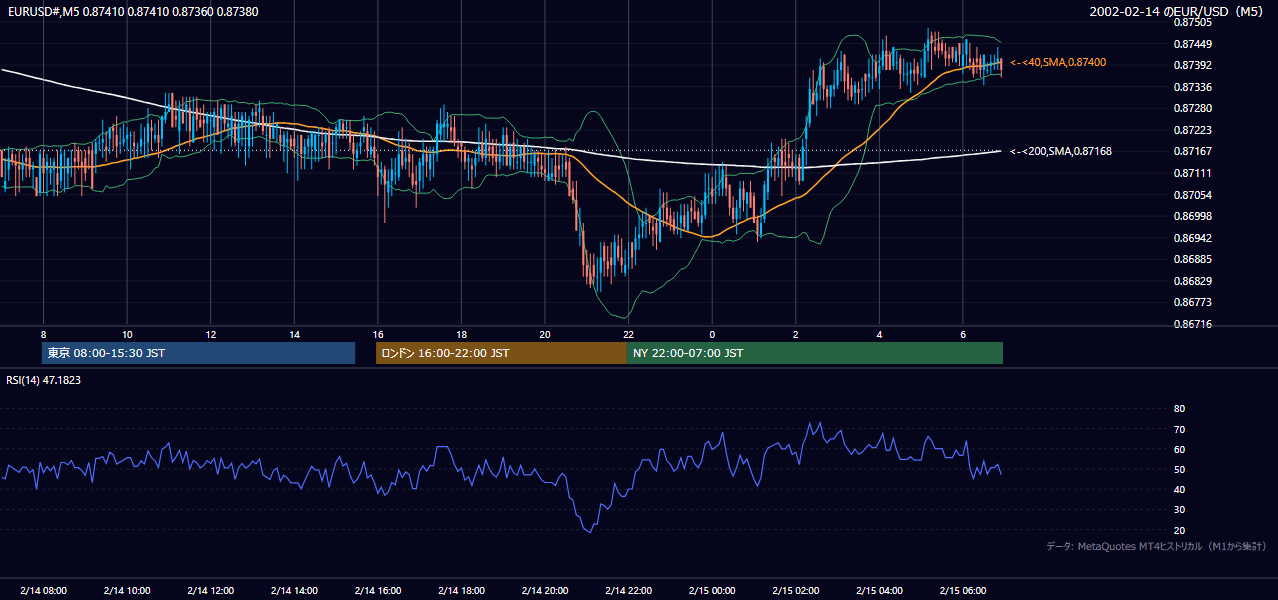The height and width of the screenshot is (600, 1278).
Task: Click the 2/14 10:00 date axis label
Action: pyautogui.click(x=127, y=590)
